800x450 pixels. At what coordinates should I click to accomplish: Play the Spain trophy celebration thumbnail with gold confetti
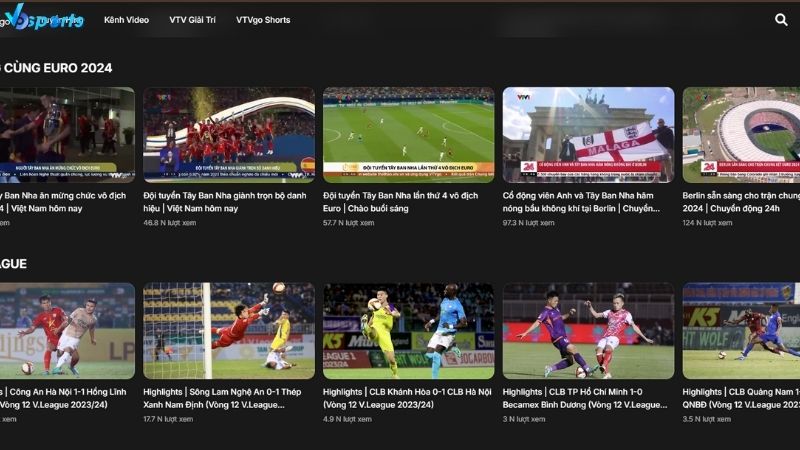[x=229, y=135]
